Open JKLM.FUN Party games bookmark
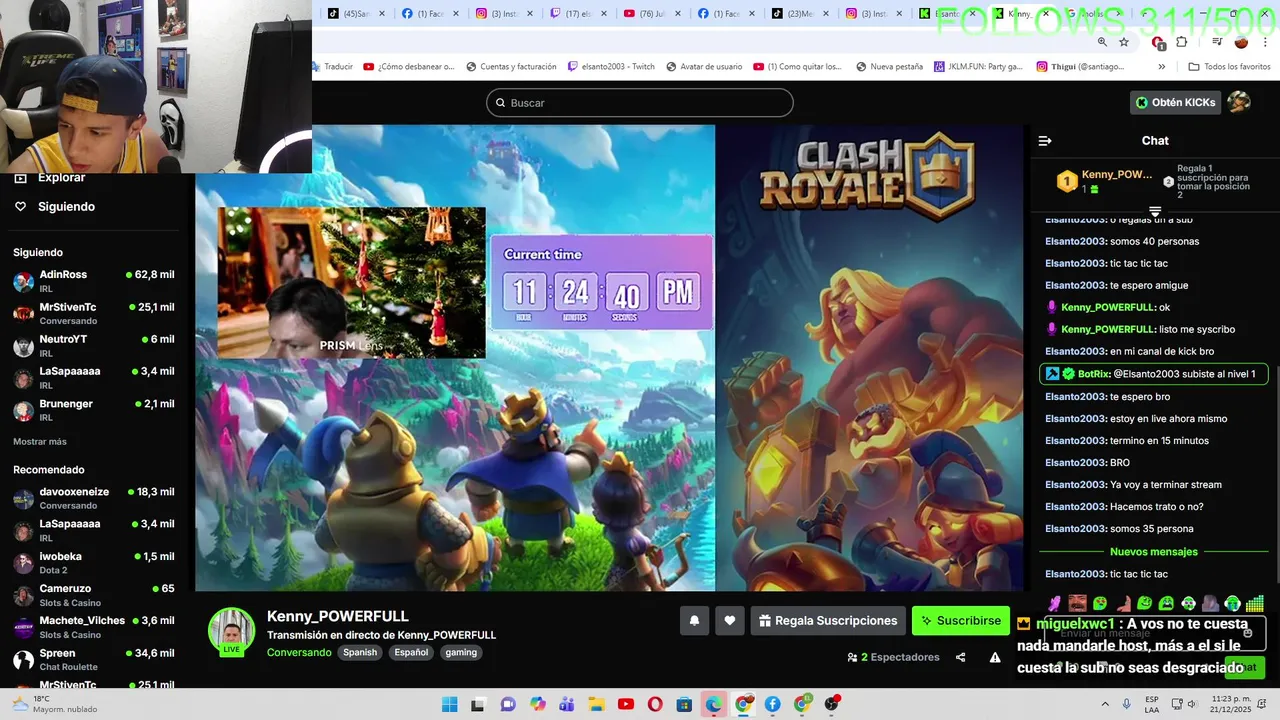The width and height of the screenshot is (1280, 720). [x=978, y=67]
